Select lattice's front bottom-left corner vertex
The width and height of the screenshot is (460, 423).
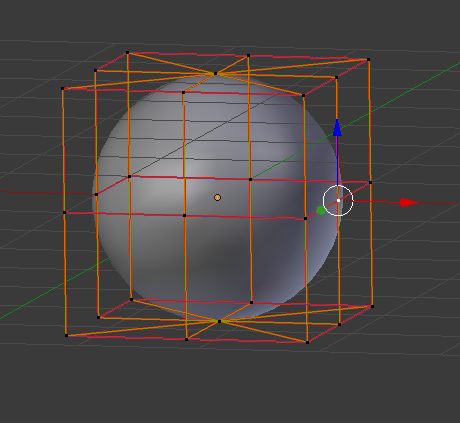point(66,335)
